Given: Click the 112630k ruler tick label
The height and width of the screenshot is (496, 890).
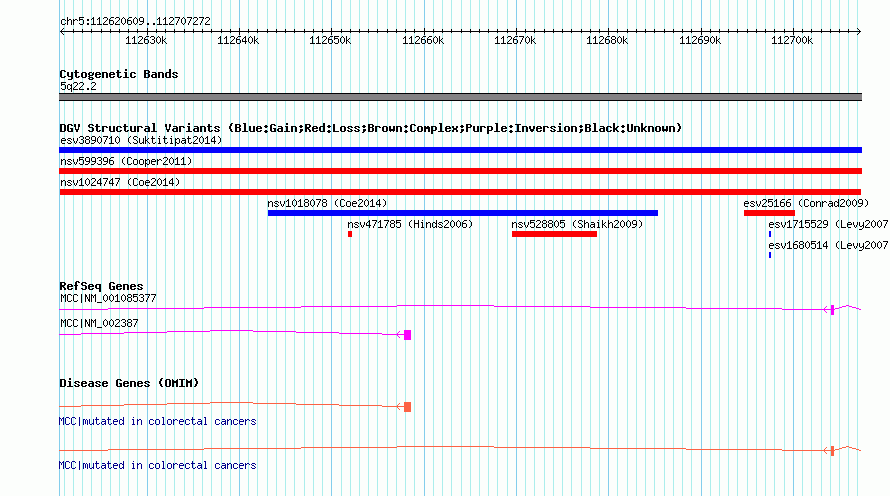Looking at the screenshot, I should click(x=146, y=40).
